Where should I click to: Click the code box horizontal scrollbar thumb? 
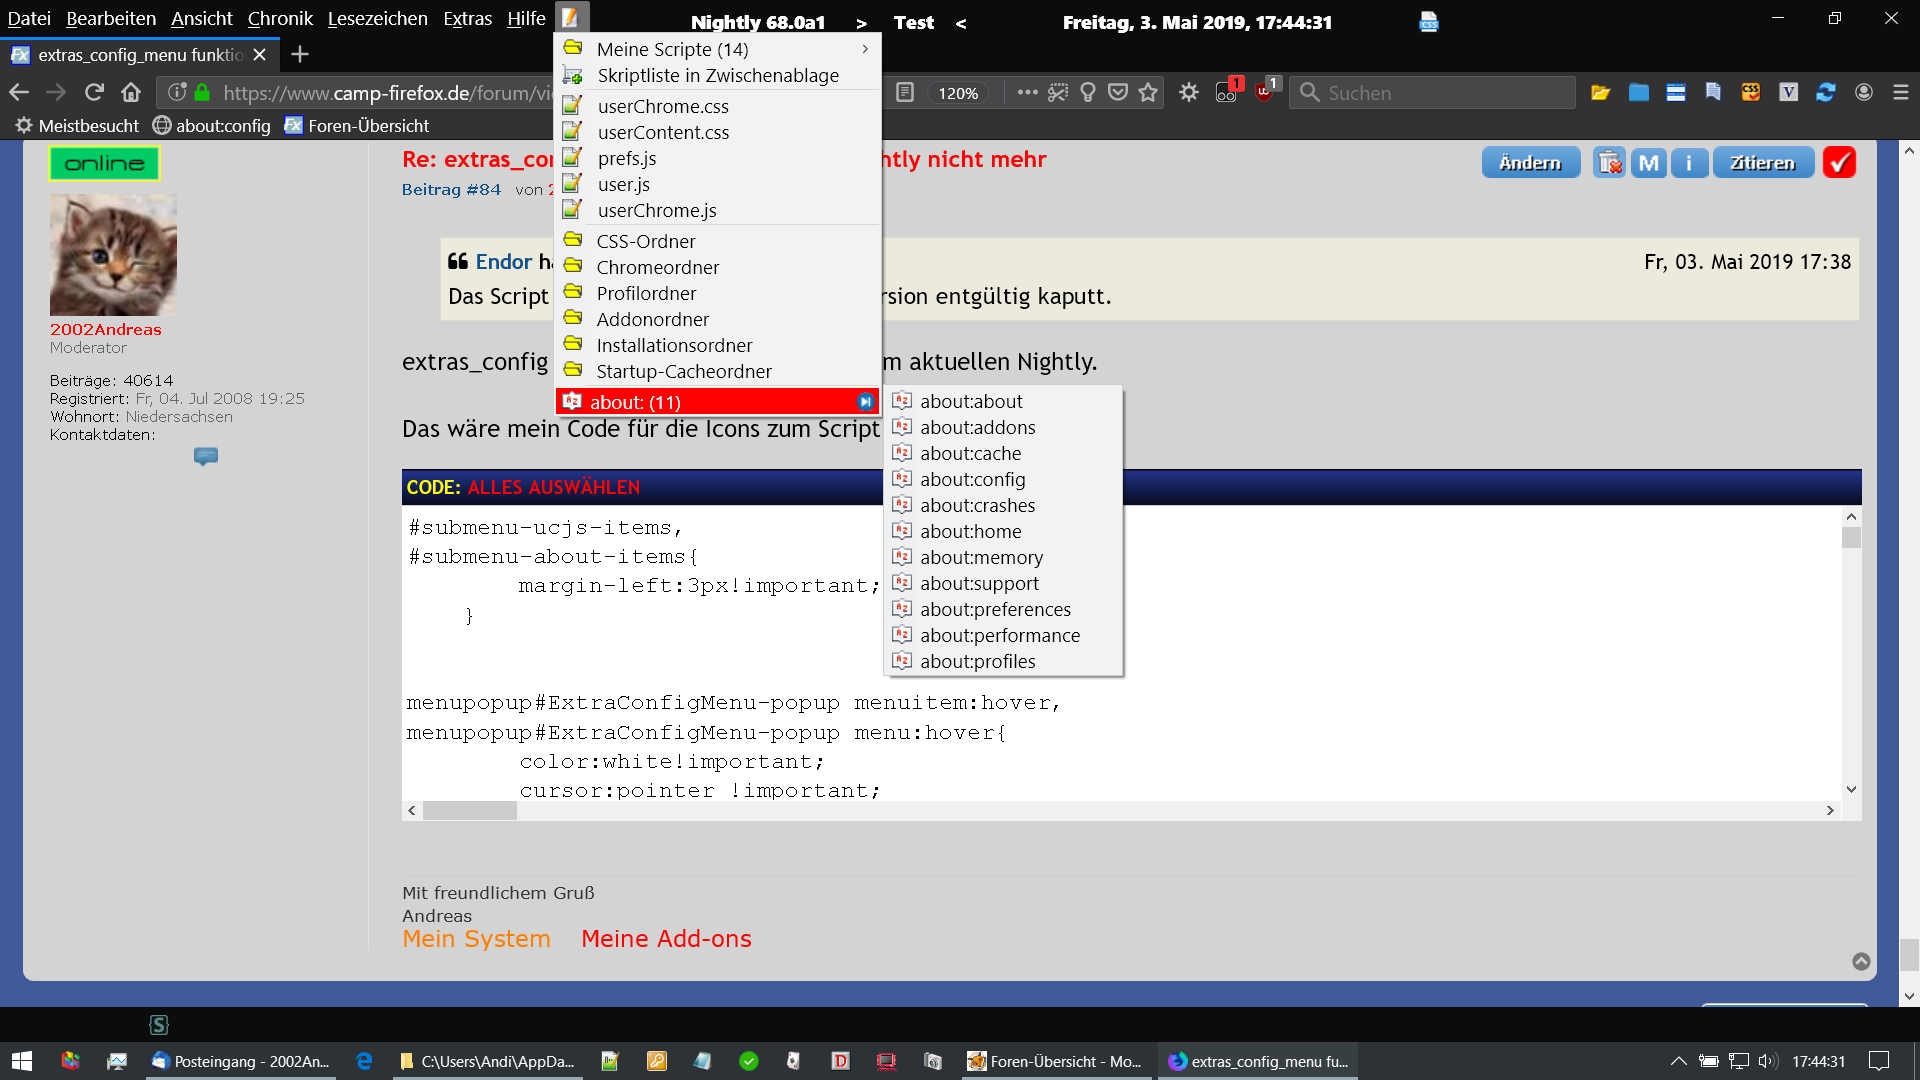click(469, 811)
